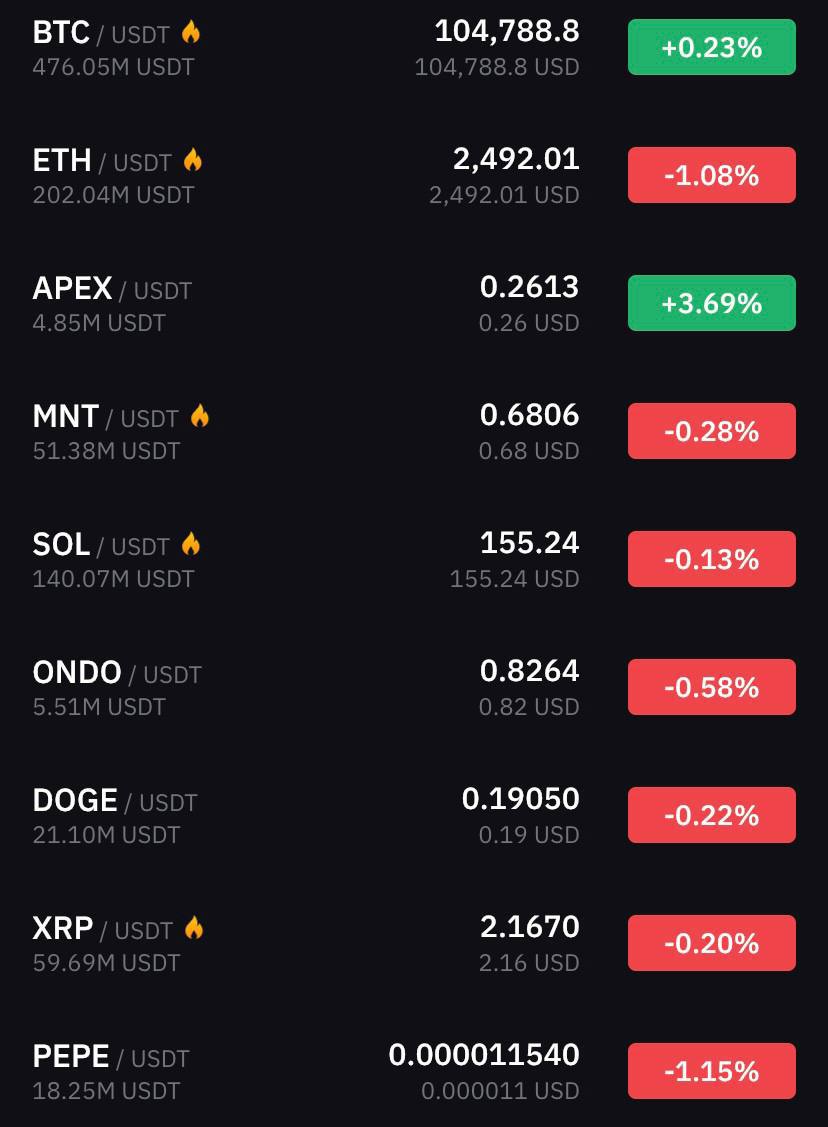
Task: Tap the SOL -0.13% change badge
Action: tap(711, 559)
